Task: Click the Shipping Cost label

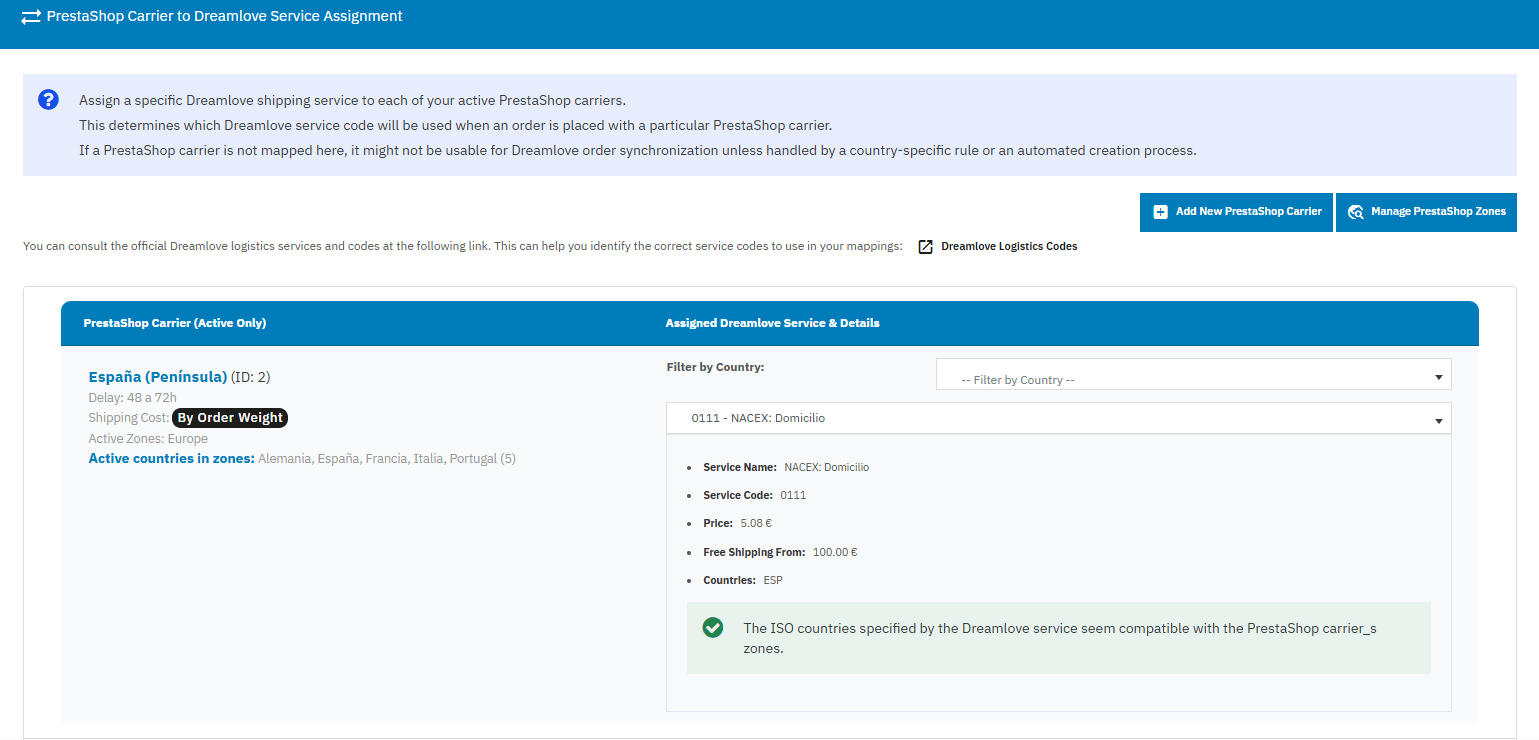Action: 129,418
